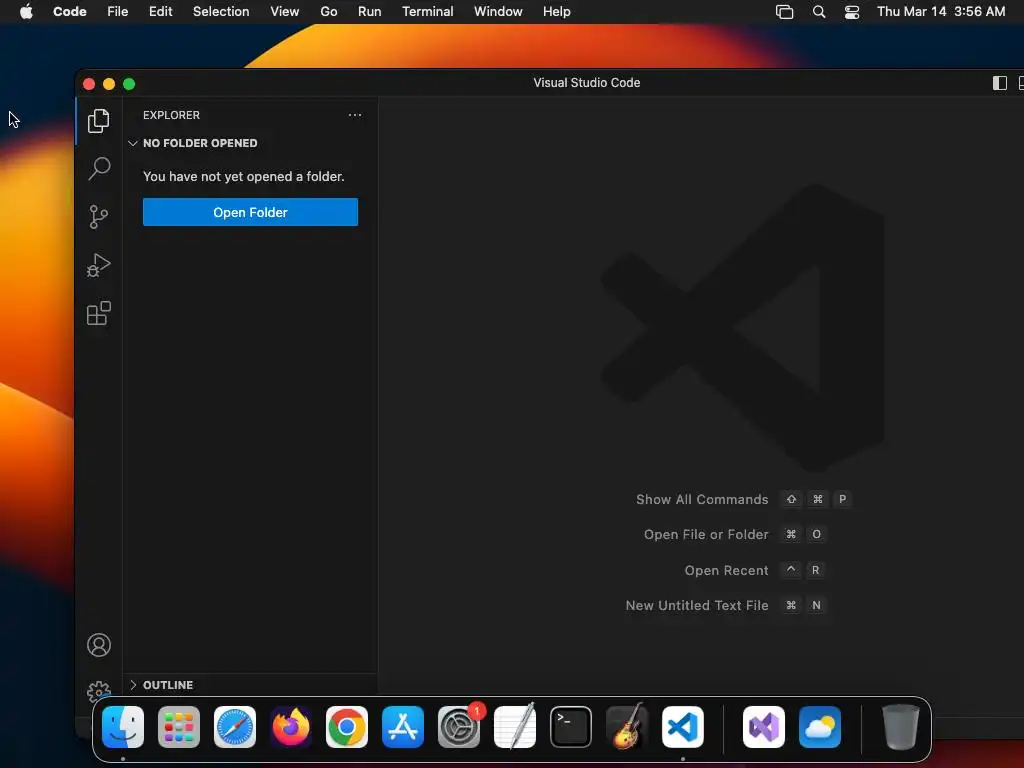Open Terminal from the Dock

pos(571,727)
